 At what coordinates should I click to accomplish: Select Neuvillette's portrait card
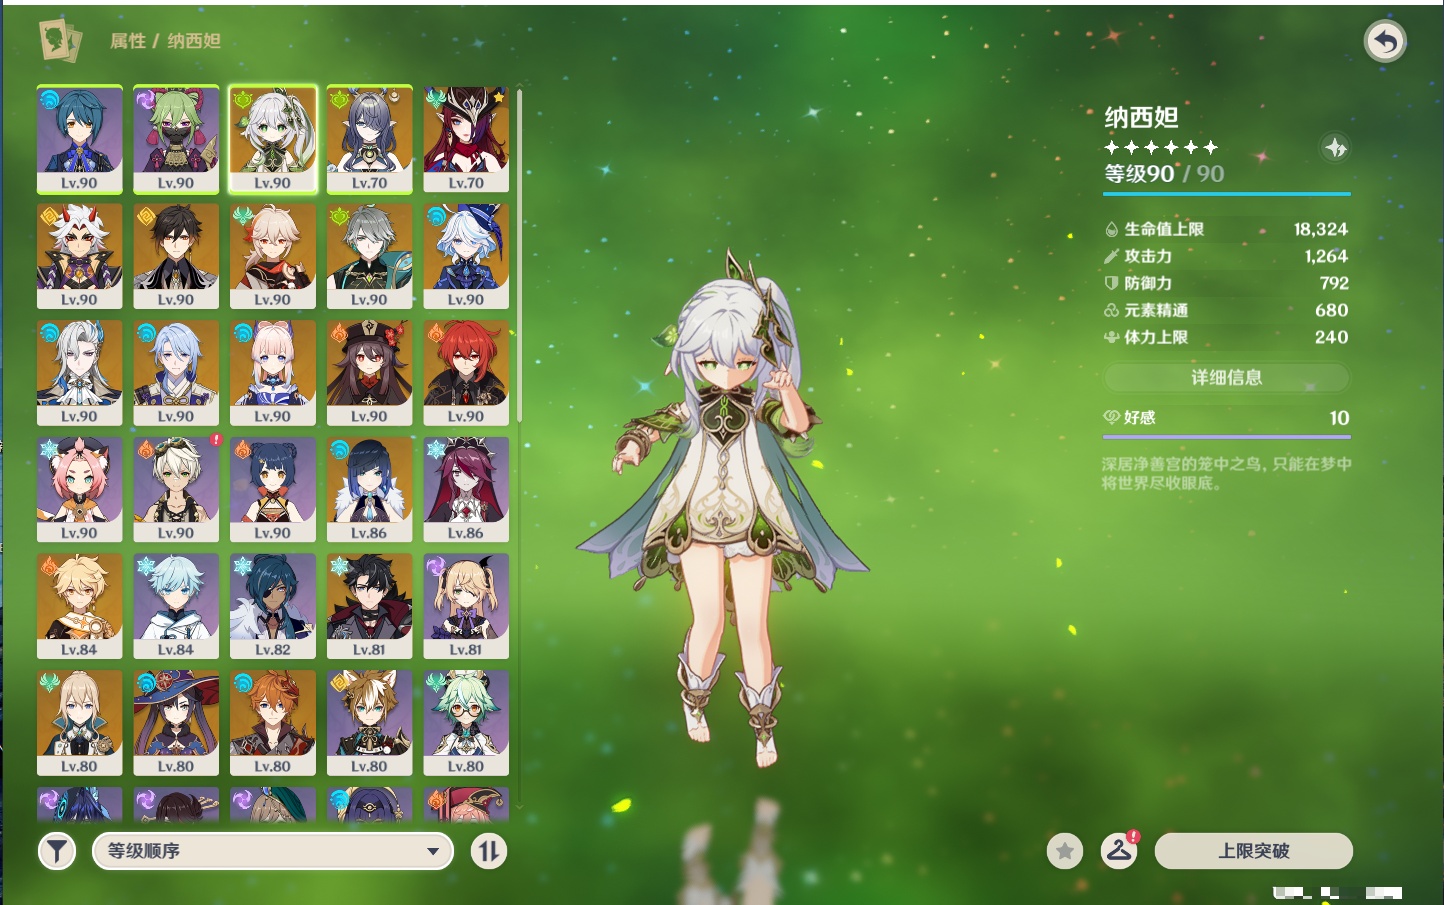(x=80, y=373)
